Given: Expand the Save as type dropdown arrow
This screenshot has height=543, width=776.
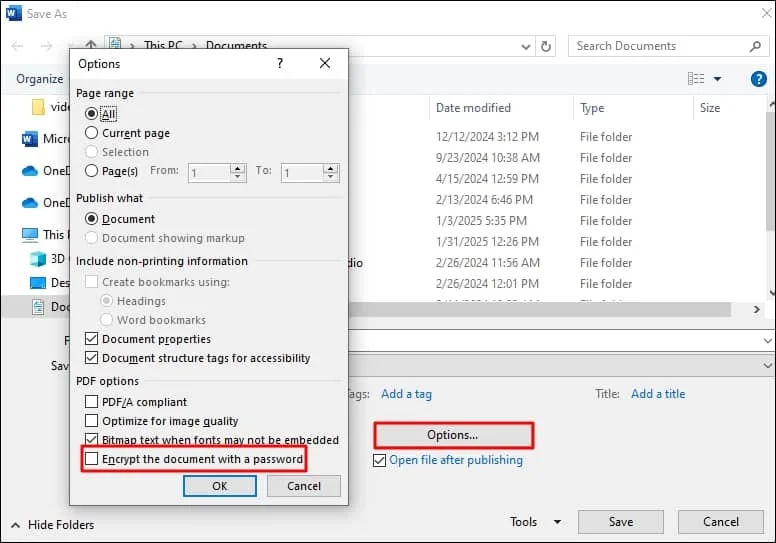Looking at the screenshot, I should 767,365.
